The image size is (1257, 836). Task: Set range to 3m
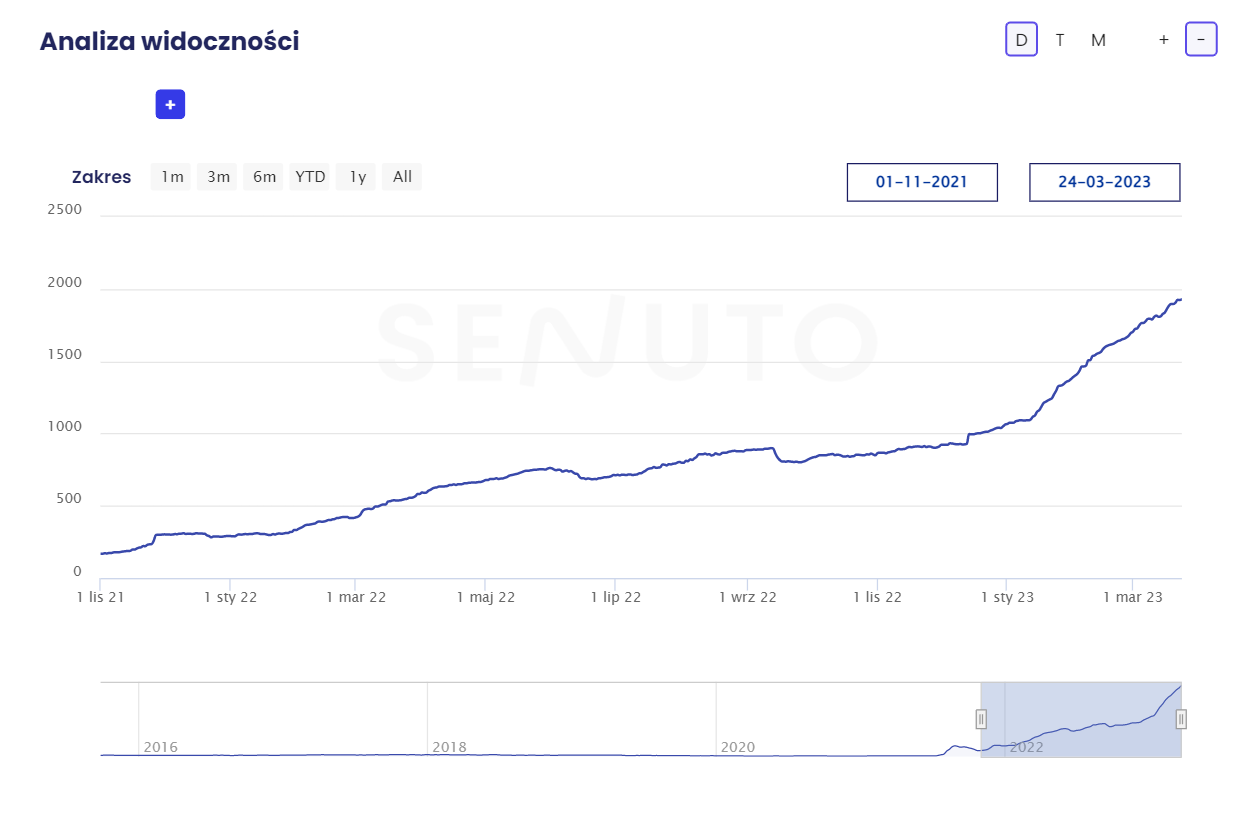[x=218, y=177]
